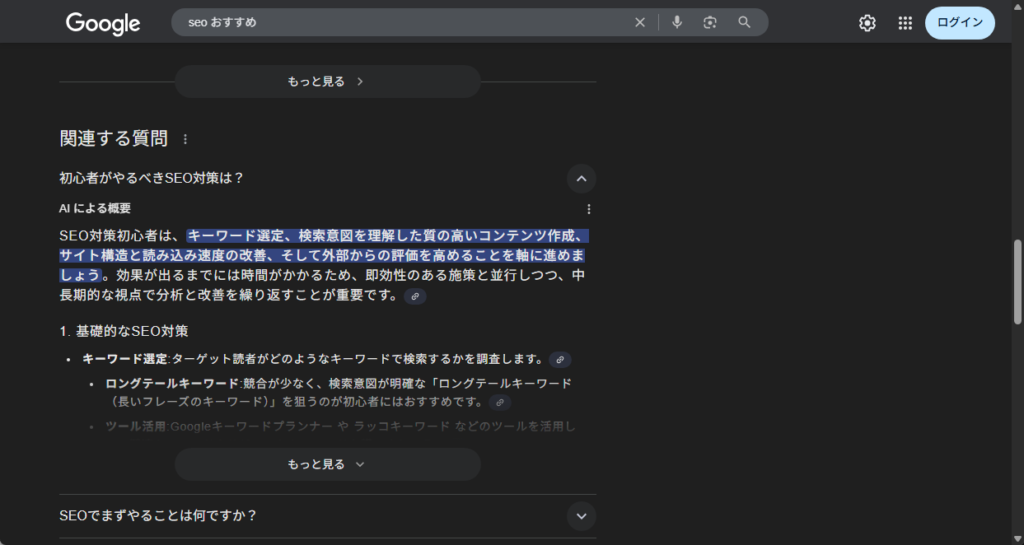
Task: Click the scrollbar up arrow
Action: (x=1017, y=5)
